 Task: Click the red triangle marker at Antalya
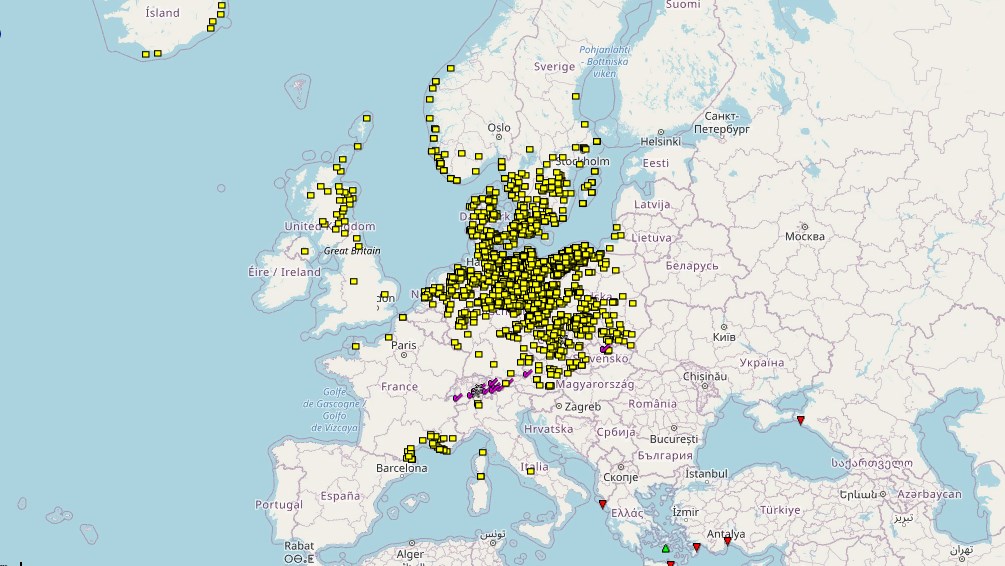click(x=727, y=542)
